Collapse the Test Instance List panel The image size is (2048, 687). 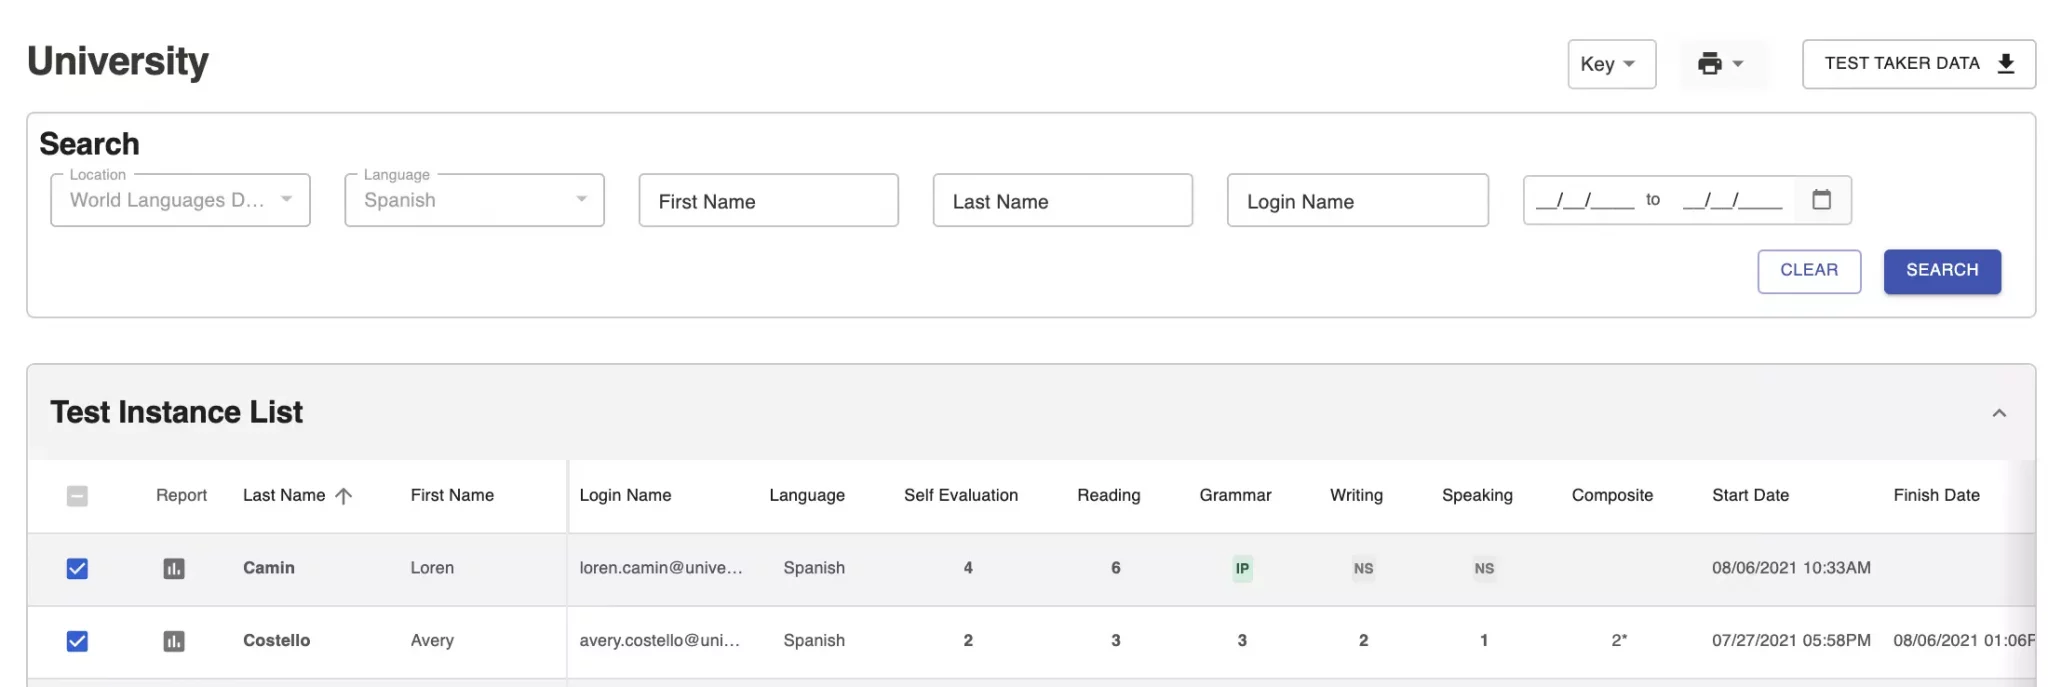[1999, 413]
